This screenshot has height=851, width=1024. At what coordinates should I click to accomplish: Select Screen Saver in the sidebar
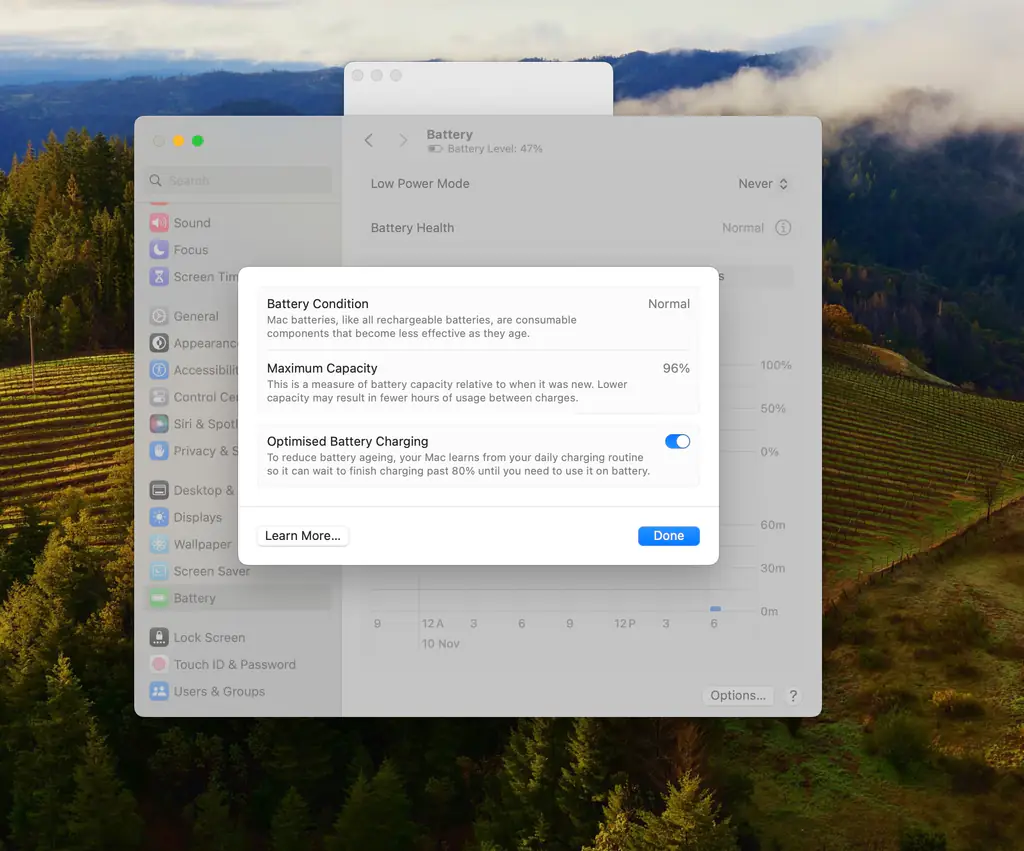tap(212, 571)
